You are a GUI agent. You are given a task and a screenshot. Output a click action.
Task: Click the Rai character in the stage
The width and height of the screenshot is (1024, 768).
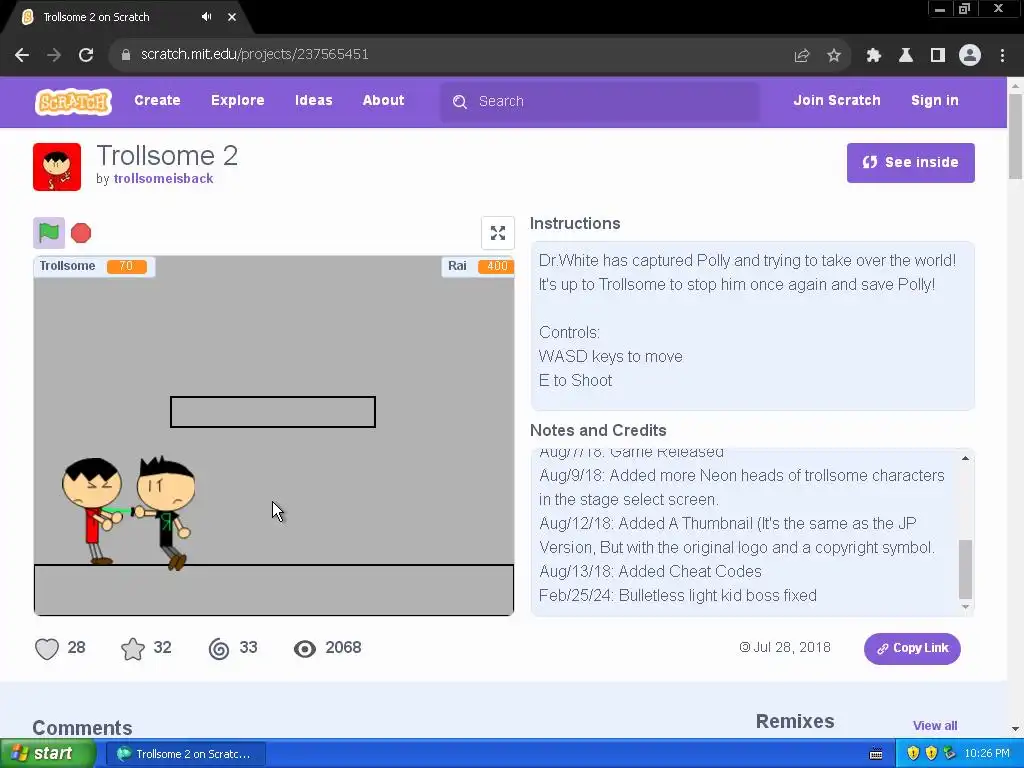point(166,513)
